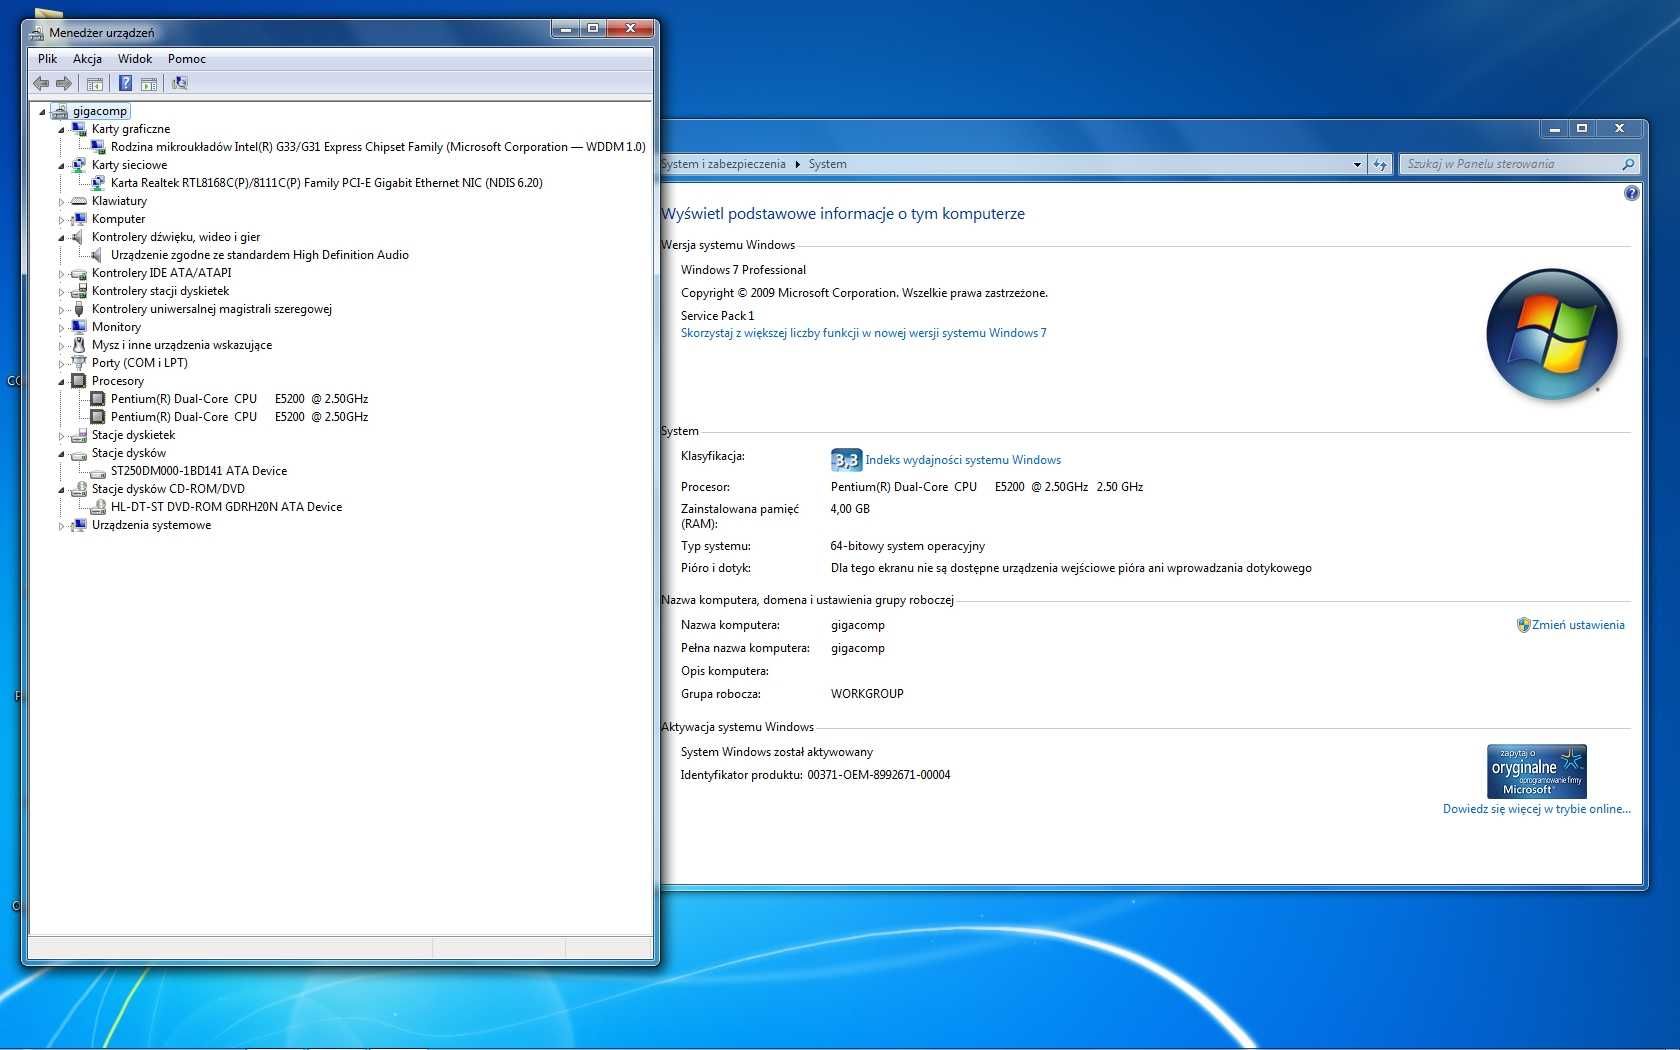Open Help via the blue question mark toolbar icon

click(125, 84)
